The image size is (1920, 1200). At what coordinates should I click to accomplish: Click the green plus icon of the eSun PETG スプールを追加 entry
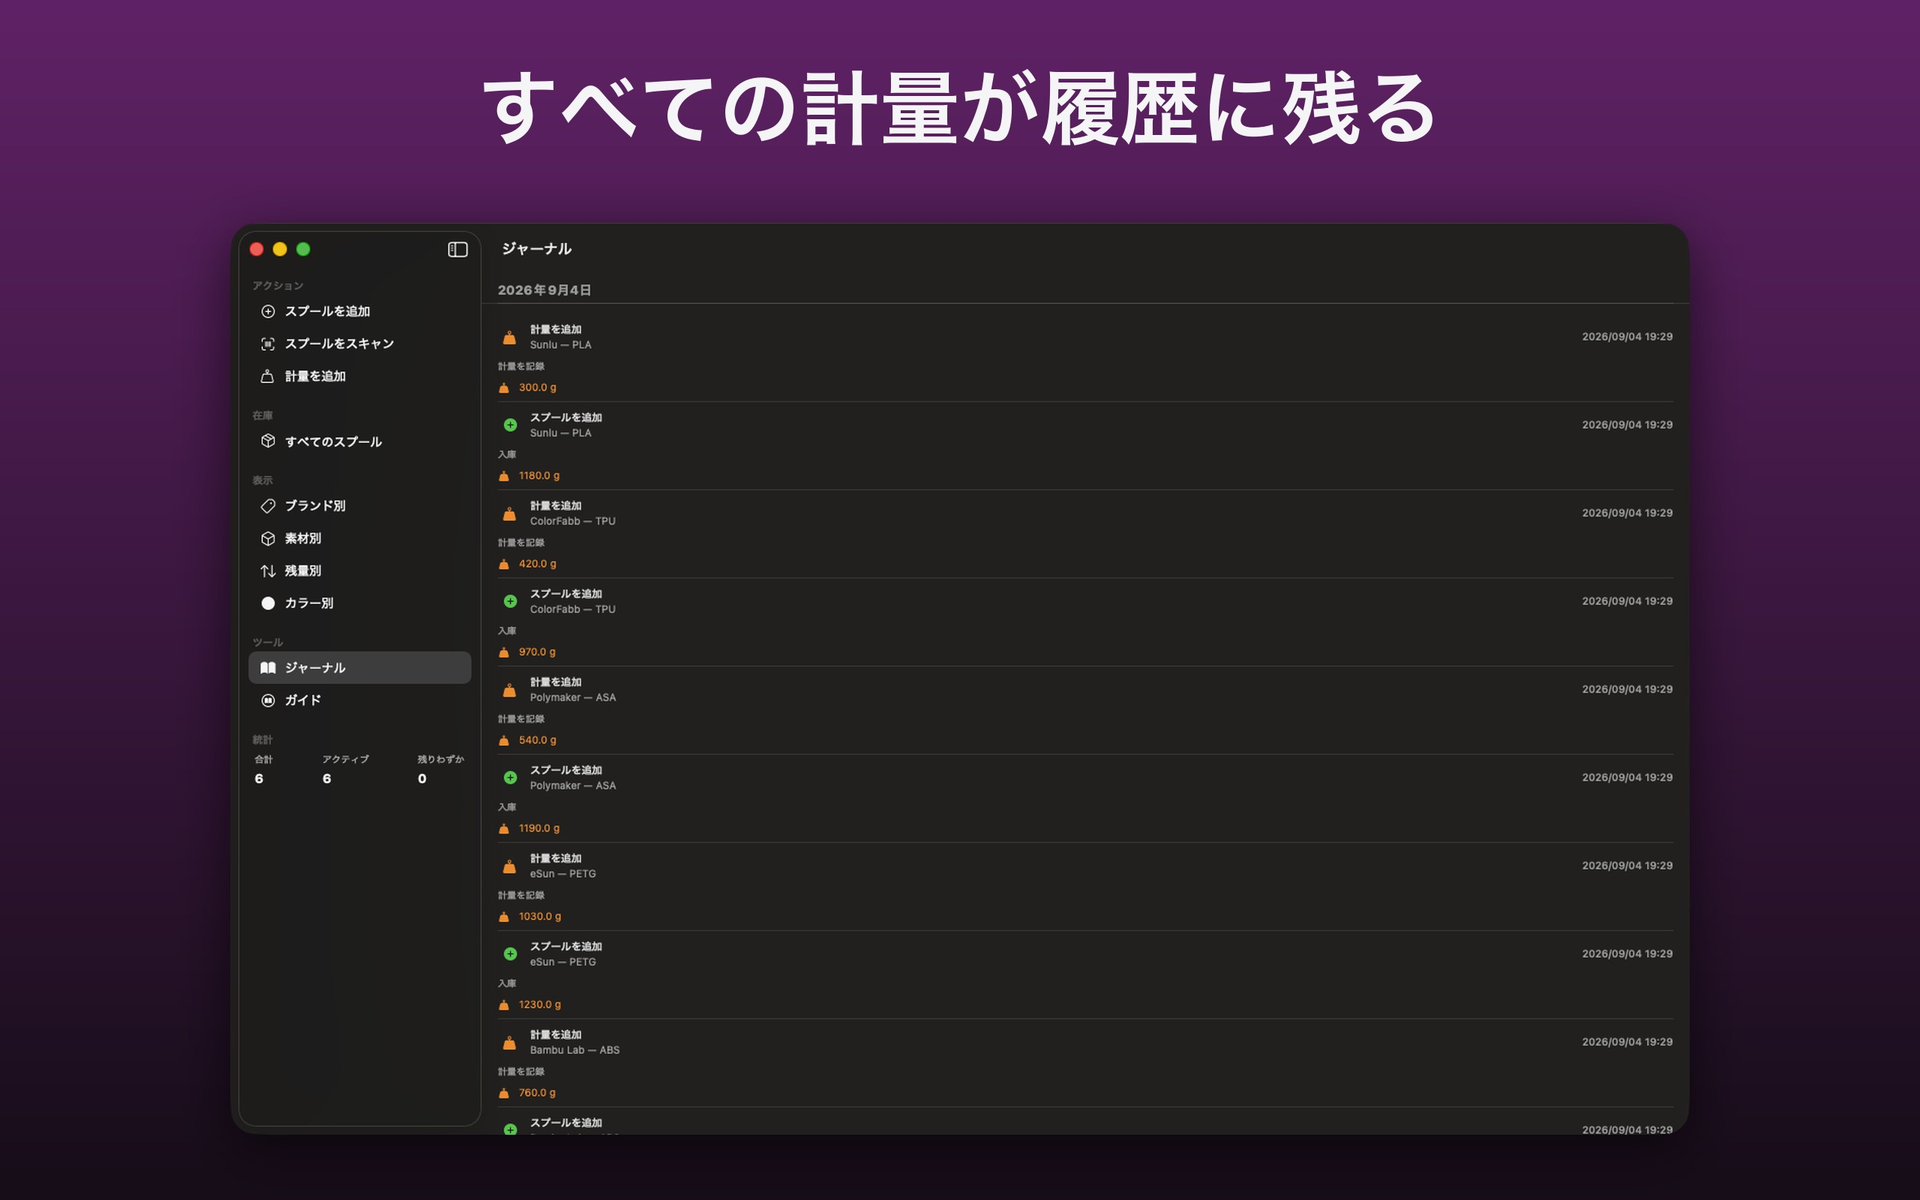coord(510,954)
